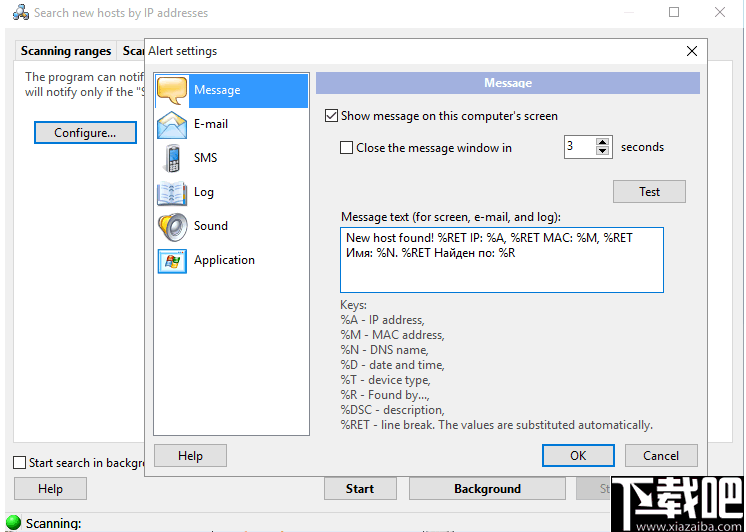
Task: Open the Log book icon
Action: (172, 193)
